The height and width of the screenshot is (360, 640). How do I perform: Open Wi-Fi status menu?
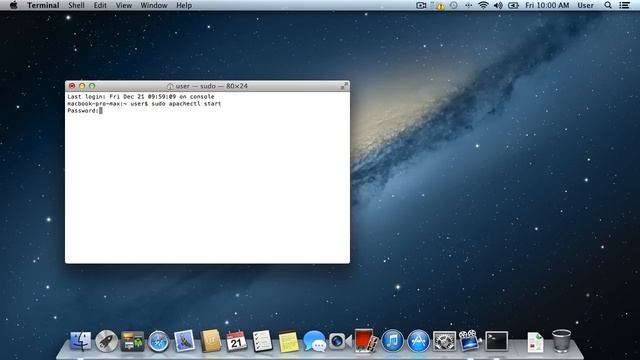[483, 5]
